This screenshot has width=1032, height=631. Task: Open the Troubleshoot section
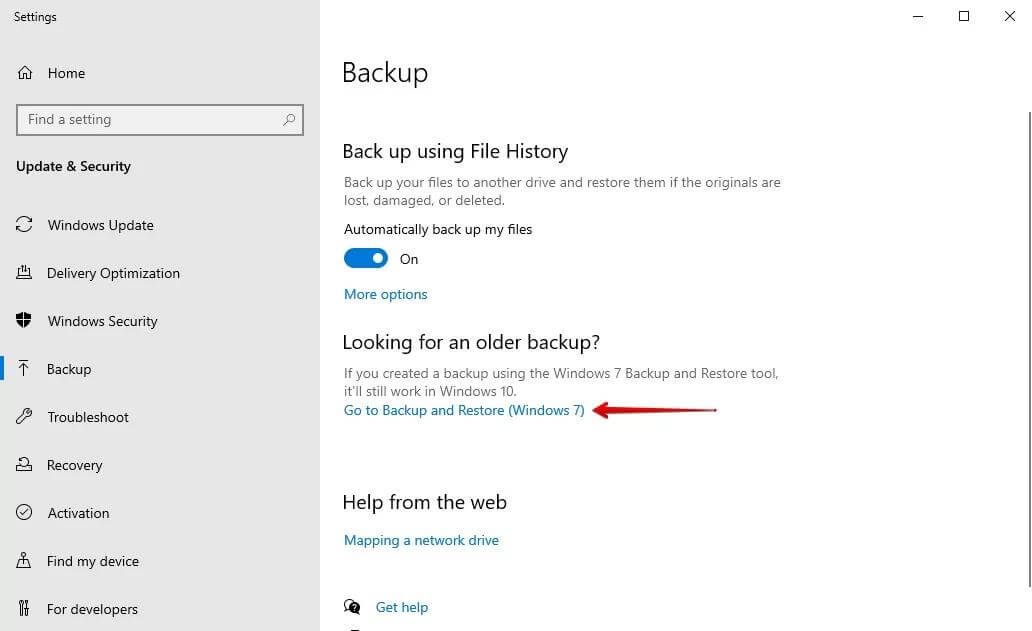88,417
